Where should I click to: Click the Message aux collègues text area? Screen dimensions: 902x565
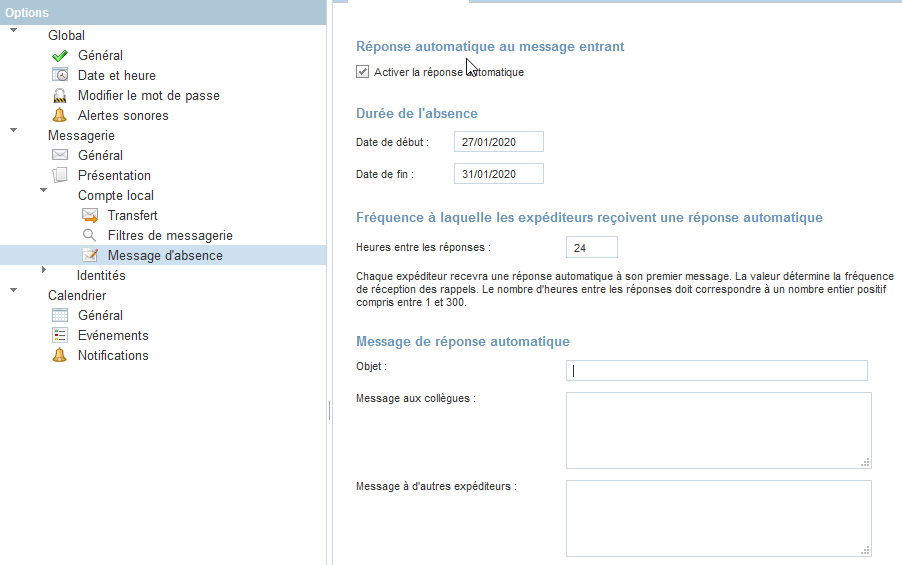[717, 429]
